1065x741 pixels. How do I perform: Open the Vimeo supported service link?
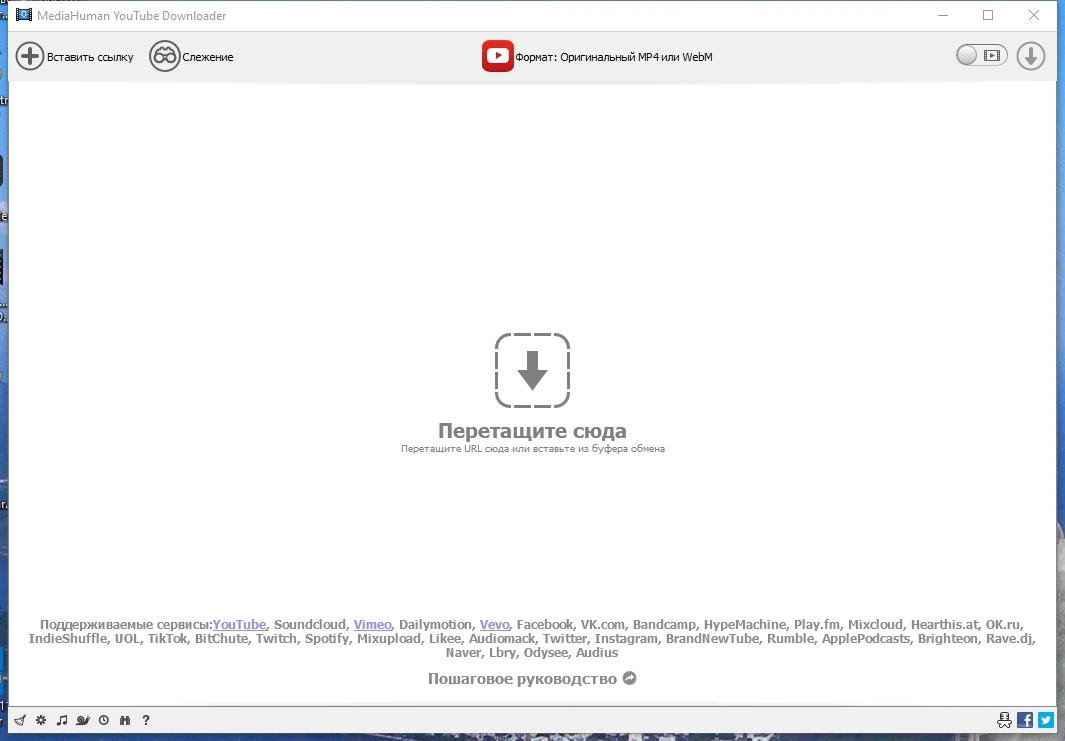coord(372,624)
